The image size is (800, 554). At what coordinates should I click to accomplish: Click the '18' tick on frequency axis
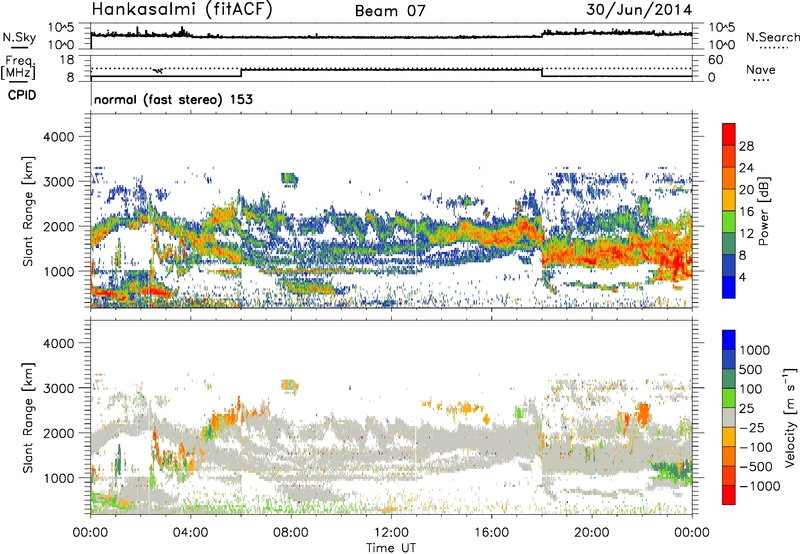click(x=67, y=60)
